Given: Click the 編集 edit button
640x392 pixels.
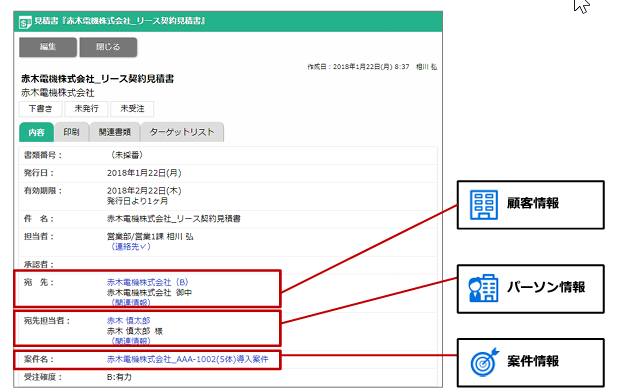Looking at the screenshot, I should [48, 47].
